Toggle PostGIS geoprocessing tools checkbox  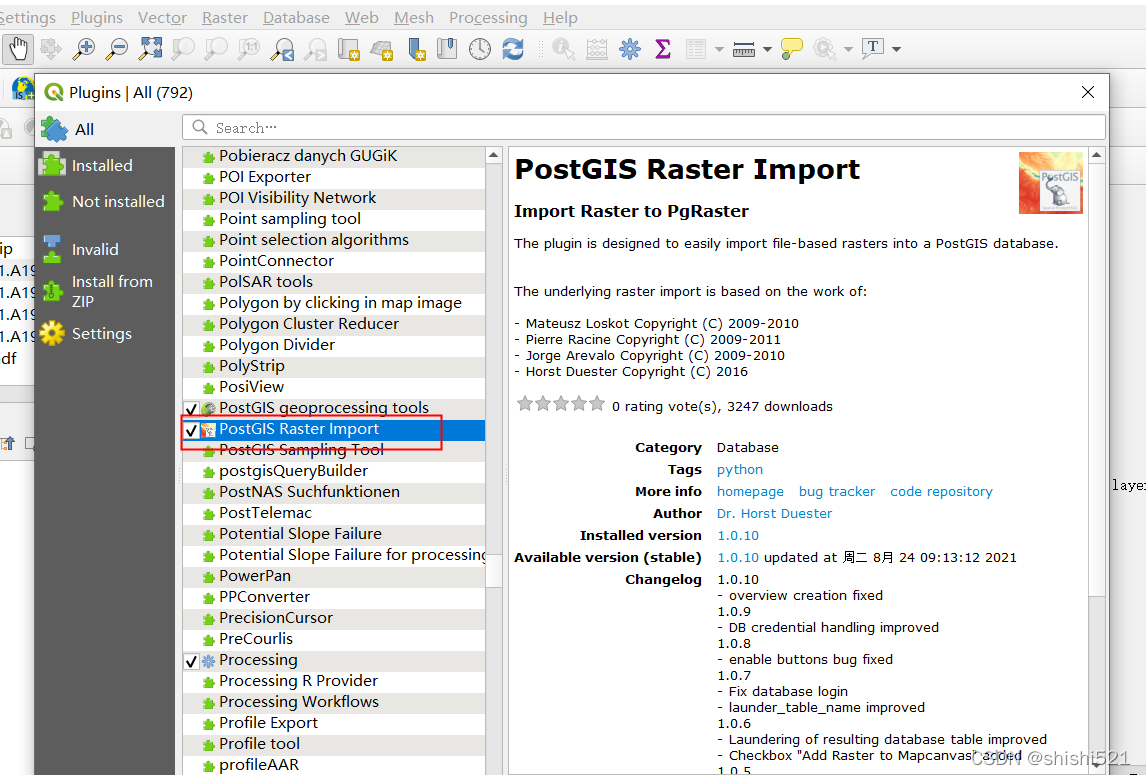[191, 409]
